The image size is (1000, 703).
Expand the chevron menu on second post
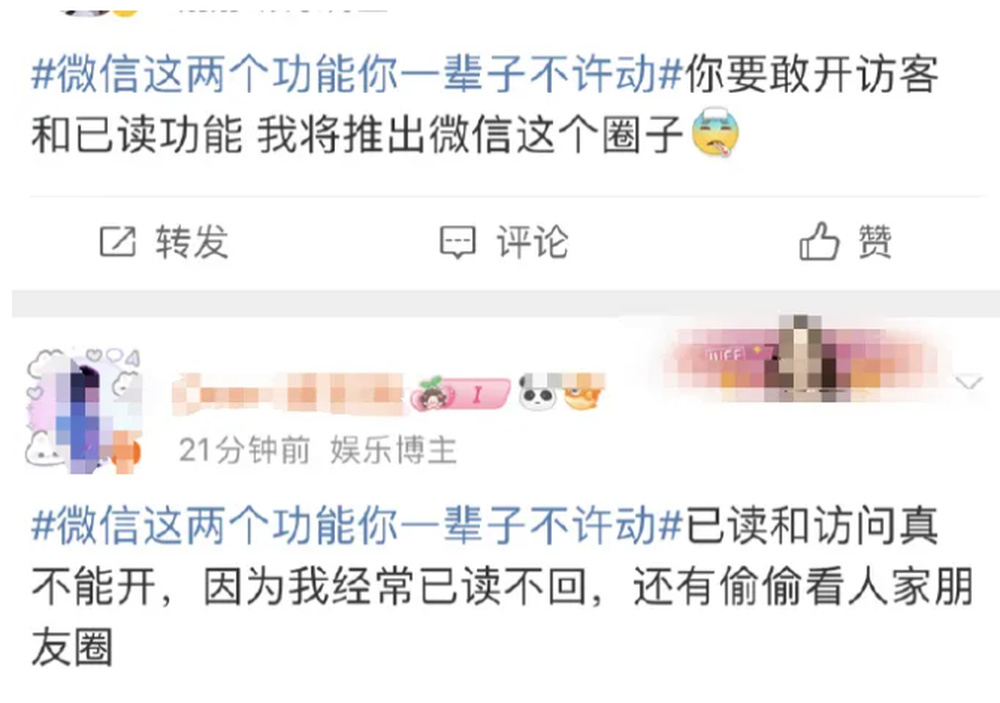[969, 383]
